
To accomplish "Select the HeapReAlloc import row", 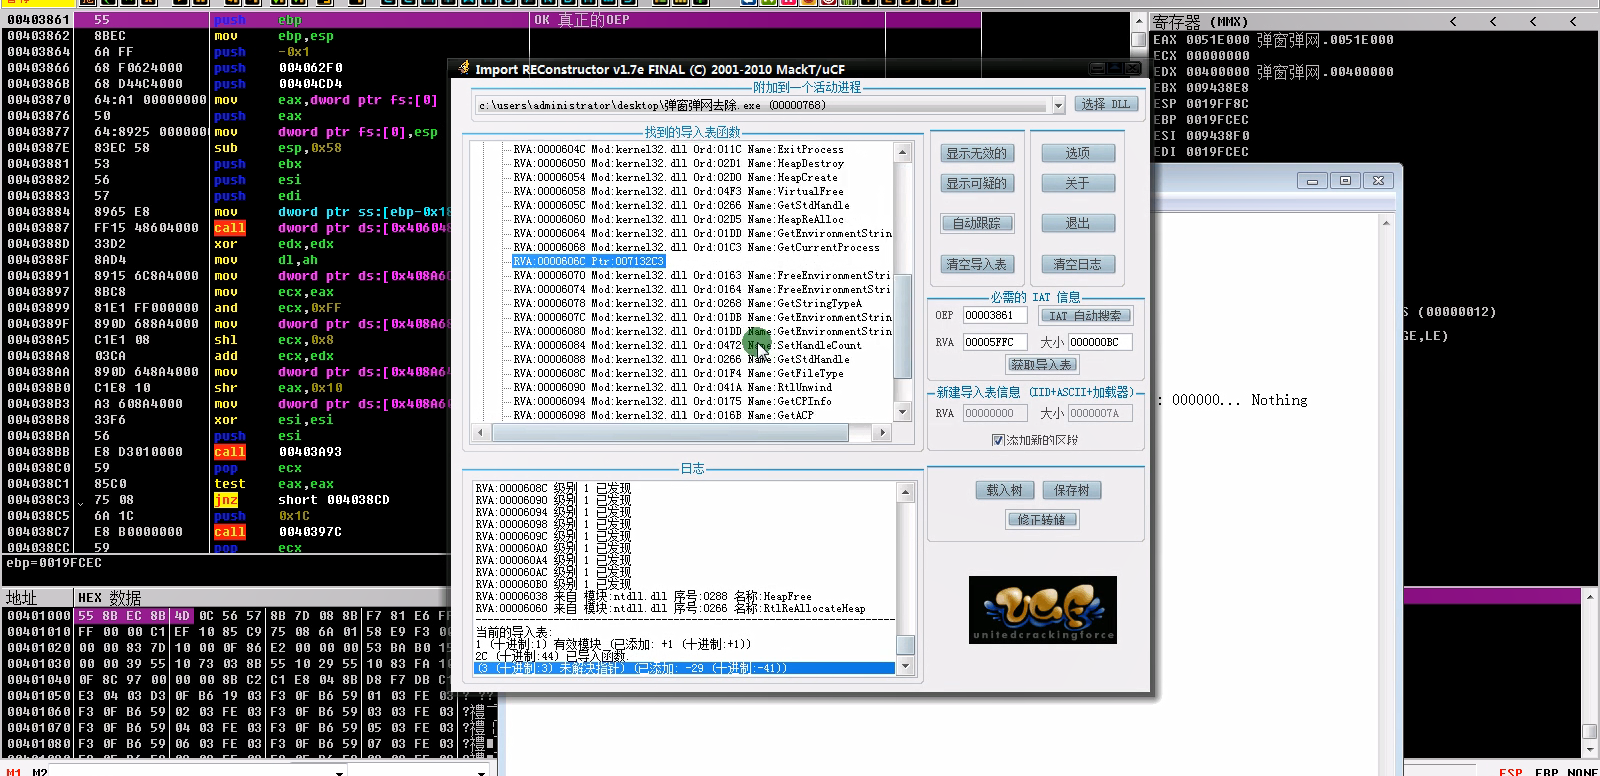I will (678, 219).
